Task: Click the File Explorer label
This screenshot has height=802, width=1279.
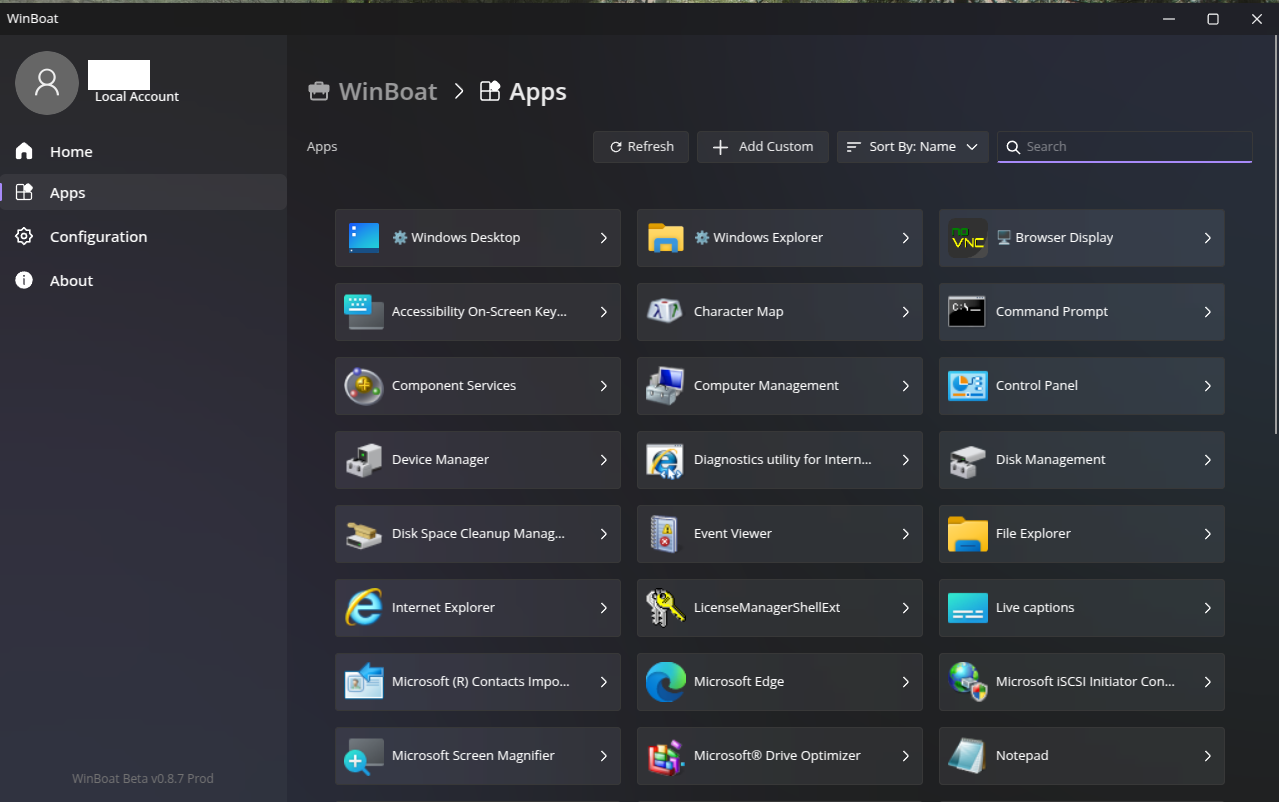Action: 1033,534
